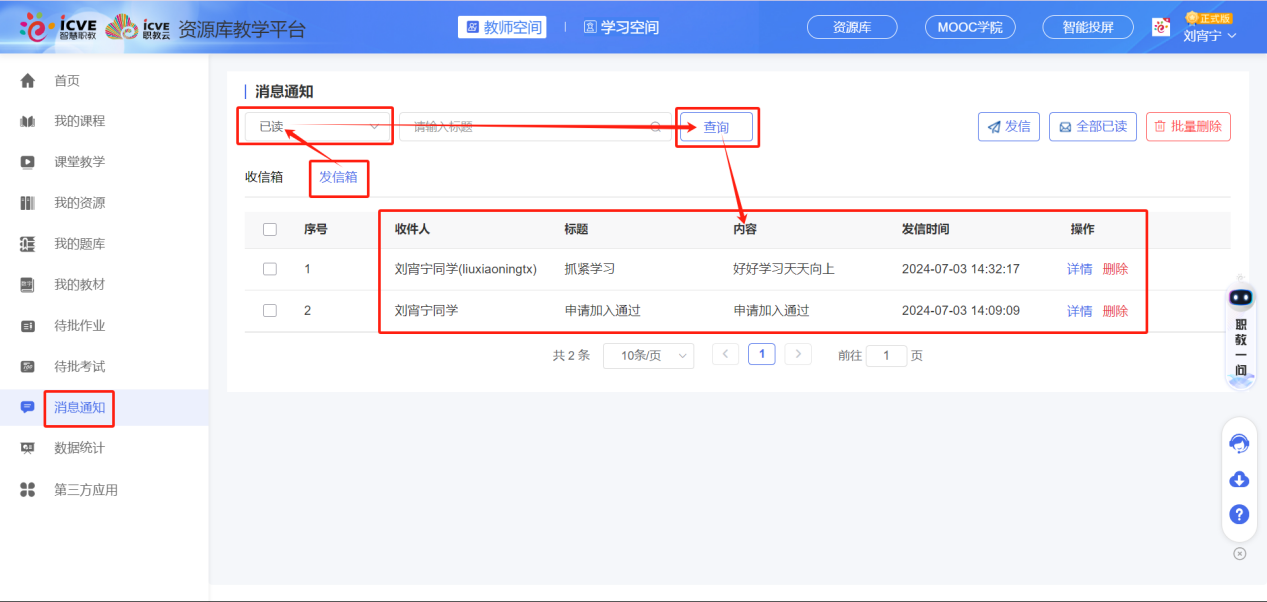Screen dimensions: 1267x602
Task: Click the floating chat bubble icon
Action: coord(1238,442)
